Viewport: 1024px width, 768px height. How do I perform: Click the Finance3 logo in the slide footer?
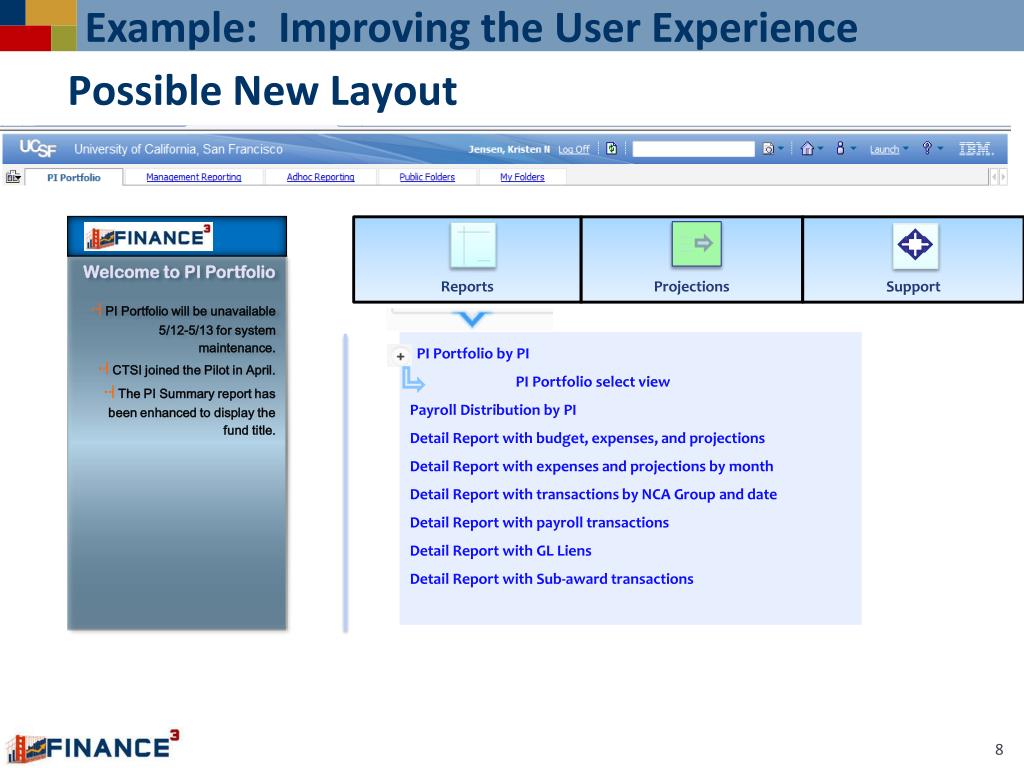[x=93, y=746]
